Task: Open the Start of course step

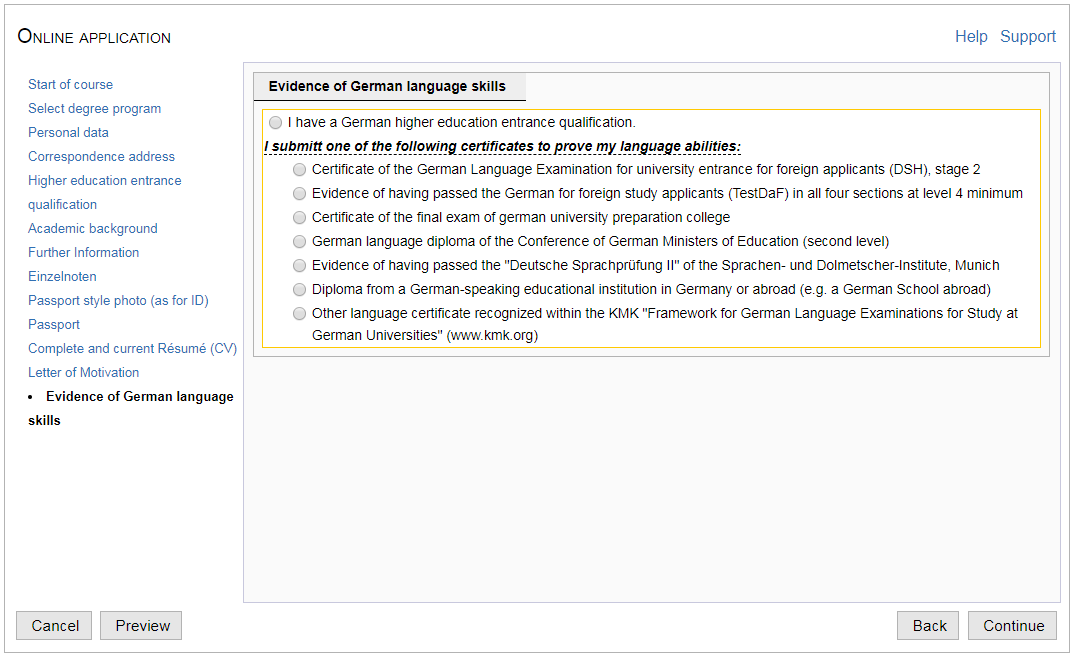Action: tap(70, 85)
